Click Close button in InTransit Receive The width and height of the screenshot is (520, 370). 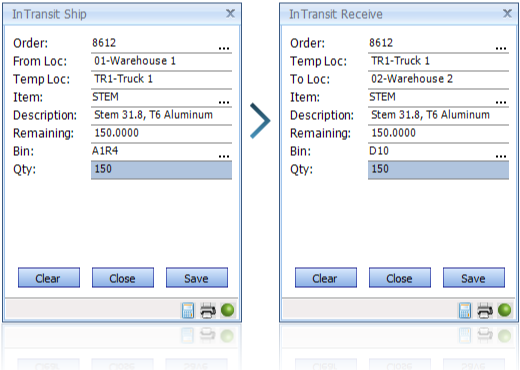400,278
